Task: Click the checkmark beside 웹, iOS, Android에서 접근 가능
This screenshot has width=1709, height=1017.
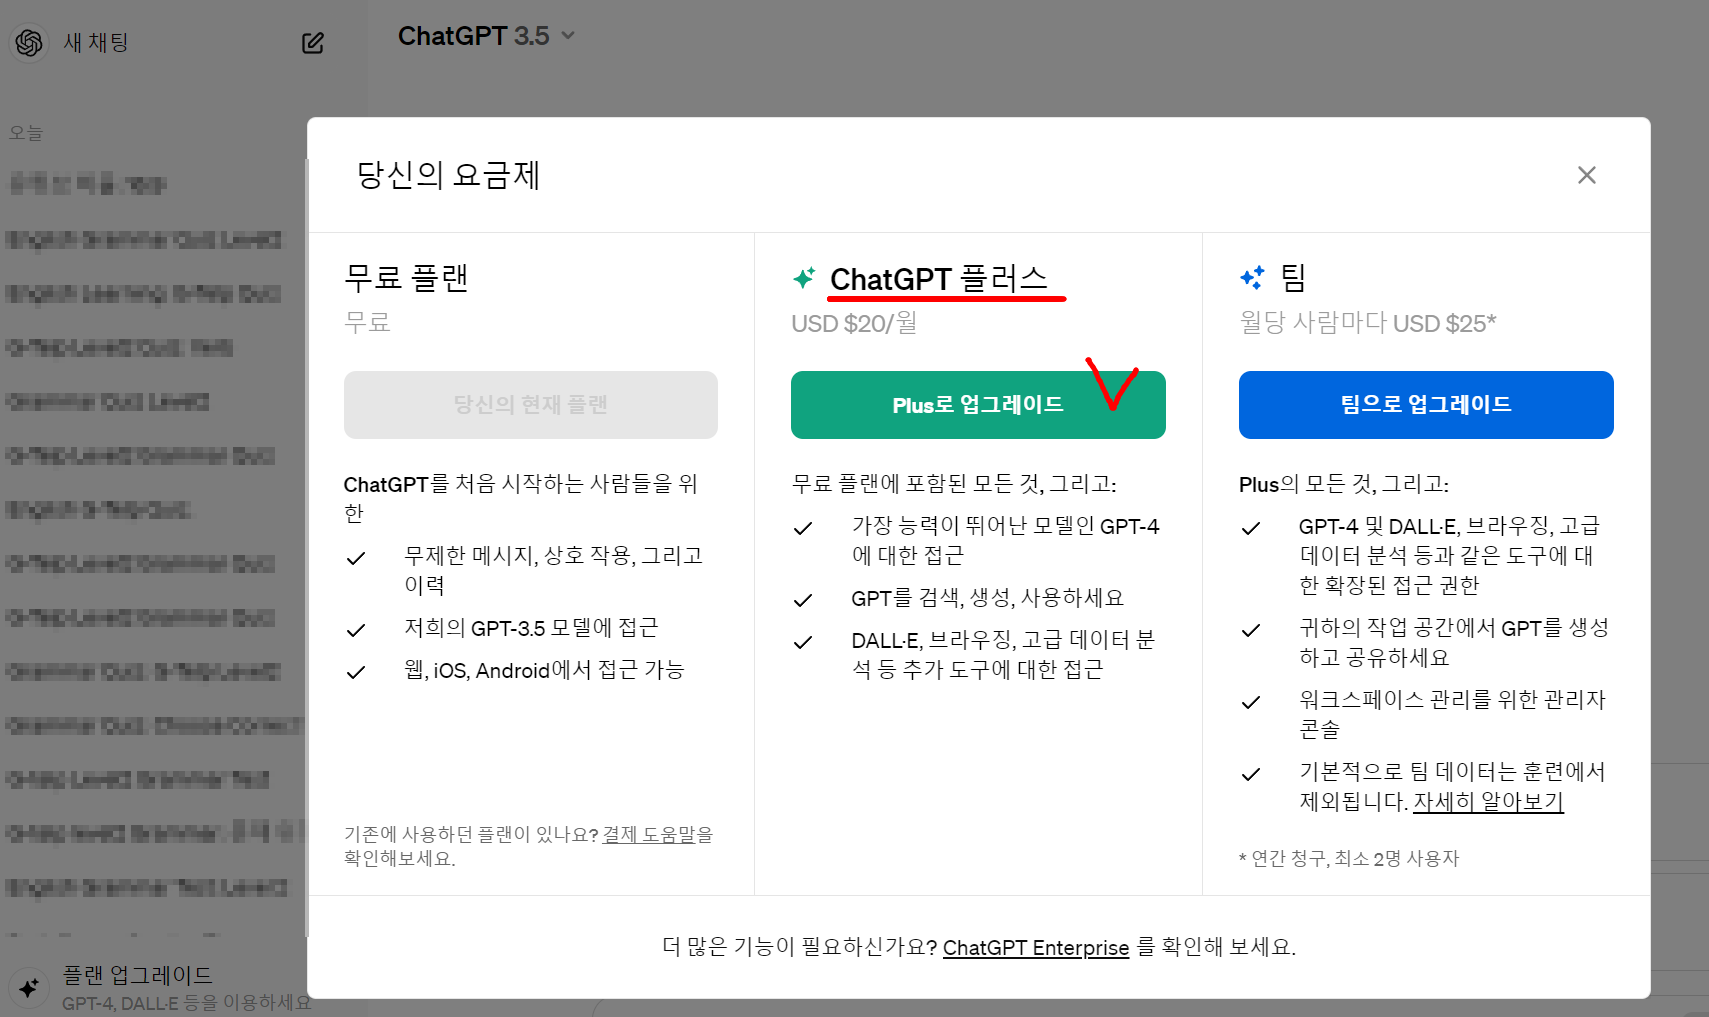Action: point(356,672)
